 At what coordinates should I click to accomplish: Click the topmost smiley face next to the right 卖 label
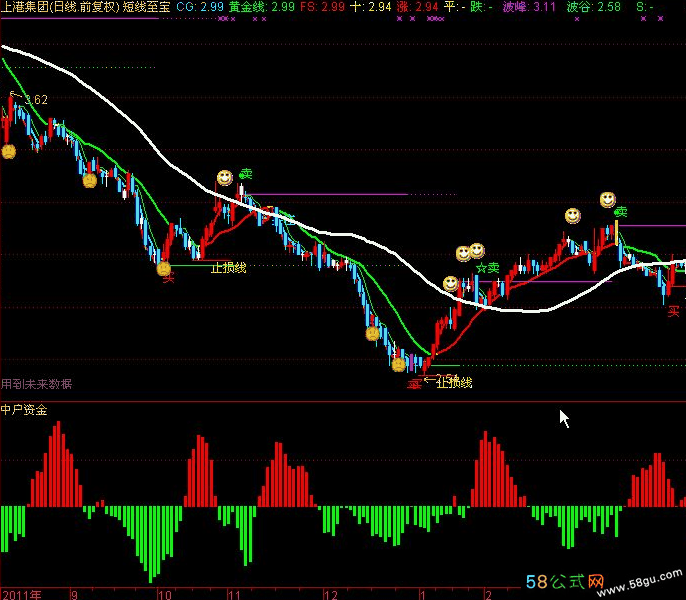click(x=607, y=200)
